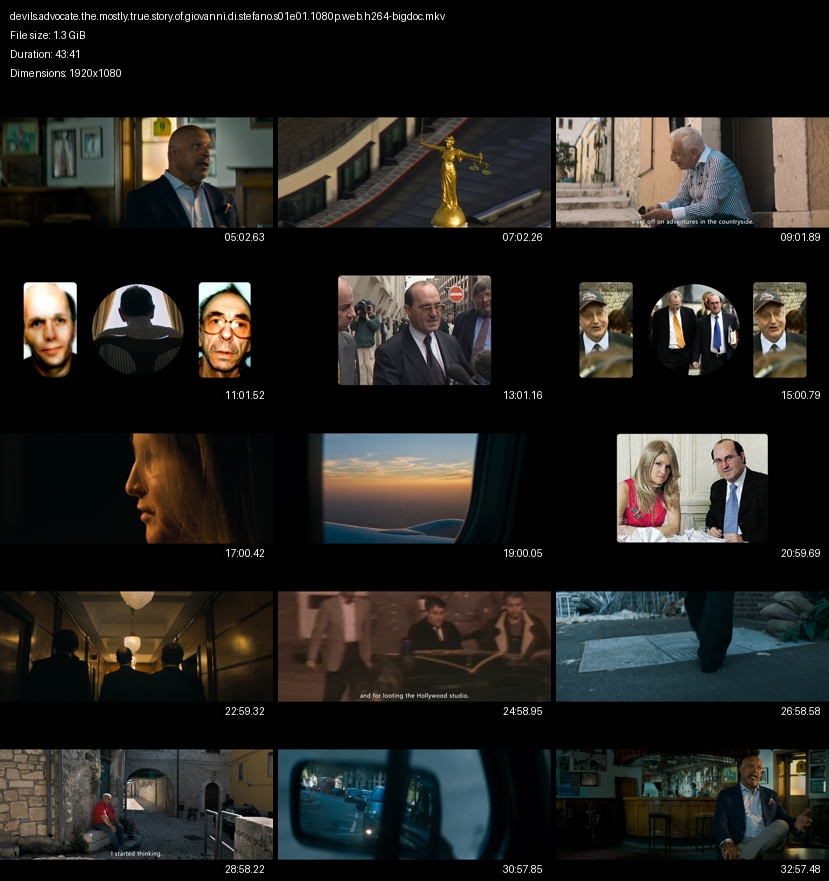This screenshot has height=881, width=829.
Task: Click the 19:00.05 timestamp label
Action: point(523,553)
